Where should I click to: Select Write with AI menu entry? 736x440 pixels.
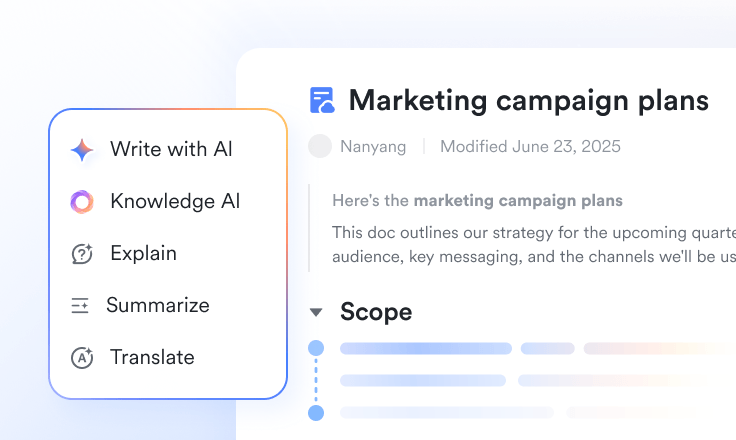168,150
